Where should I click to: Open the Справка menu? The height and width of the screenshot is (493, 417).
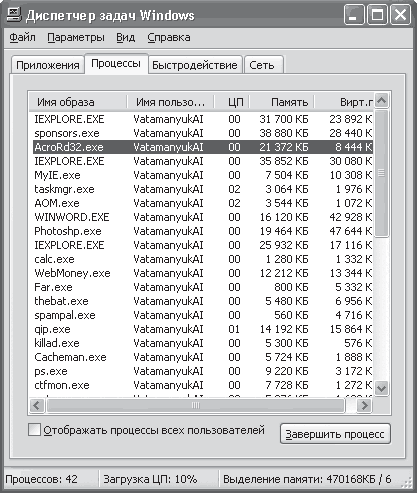[x=169, y=37]
